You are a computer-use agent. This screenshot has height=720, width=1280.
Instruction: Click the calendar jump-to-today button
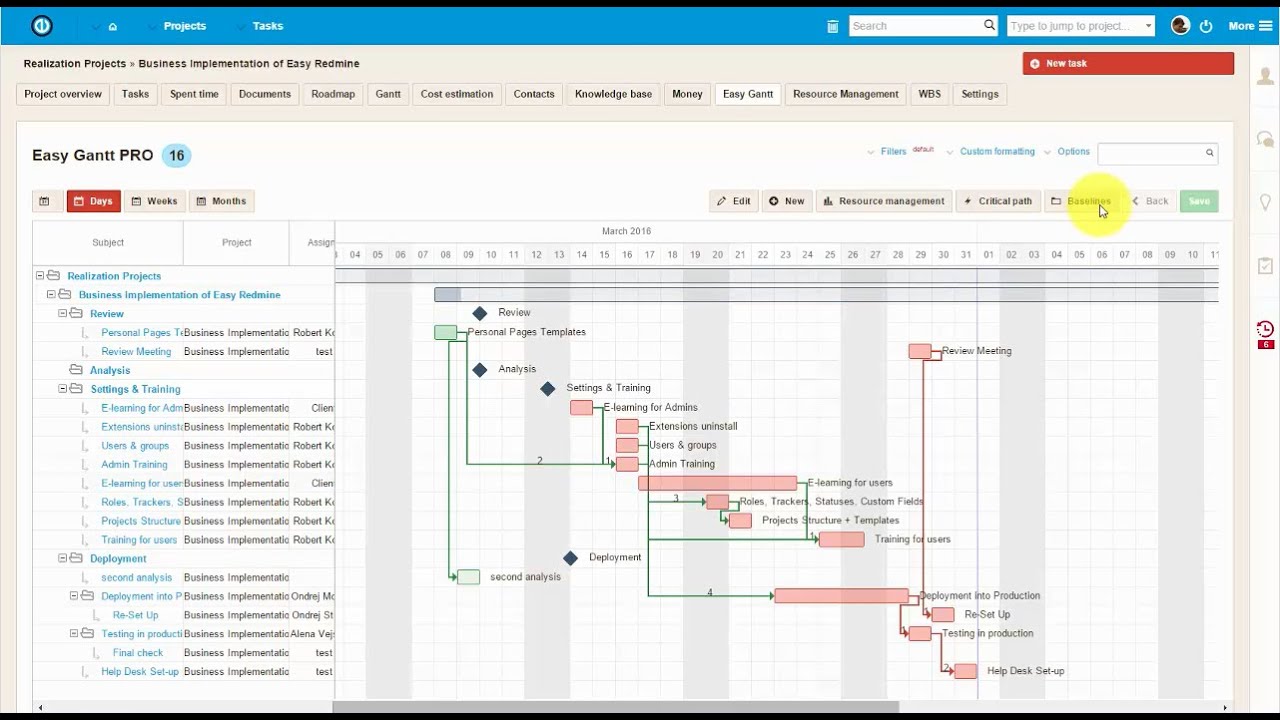tap(44, 201)
